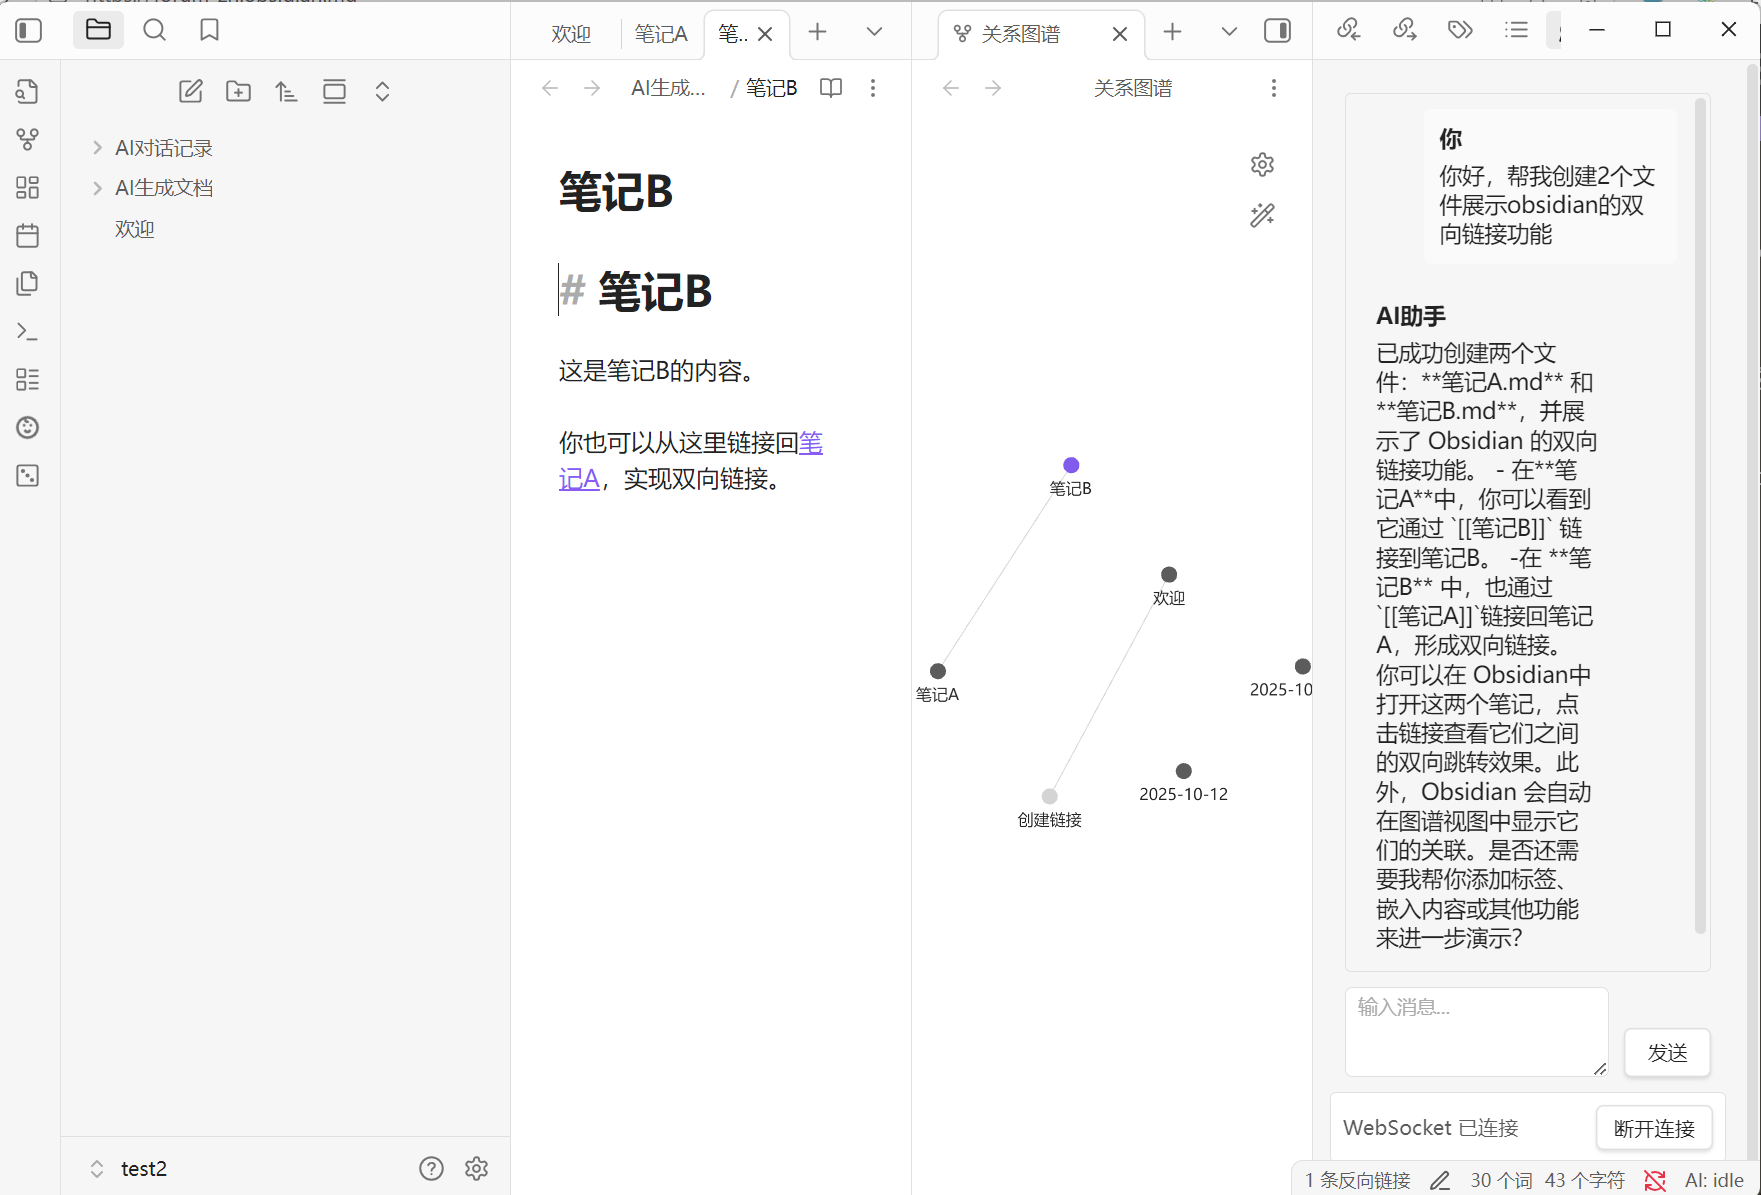Click the message input field
Image resolution: width=1761 pixels, height=1195 pixels.
(x=1475, y=1031)
